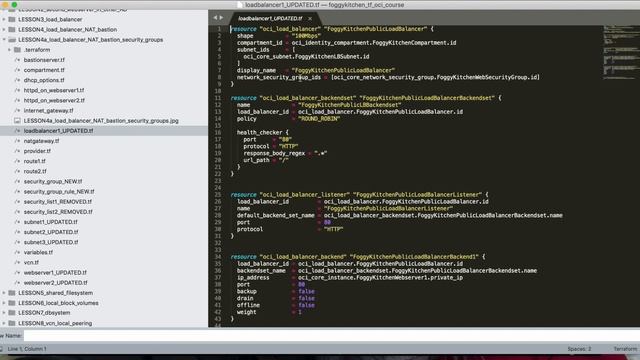This screenshot has height=360, width=640.
Task: Expand the LESSON5_shared_filesystem folder
Action: 4,293
